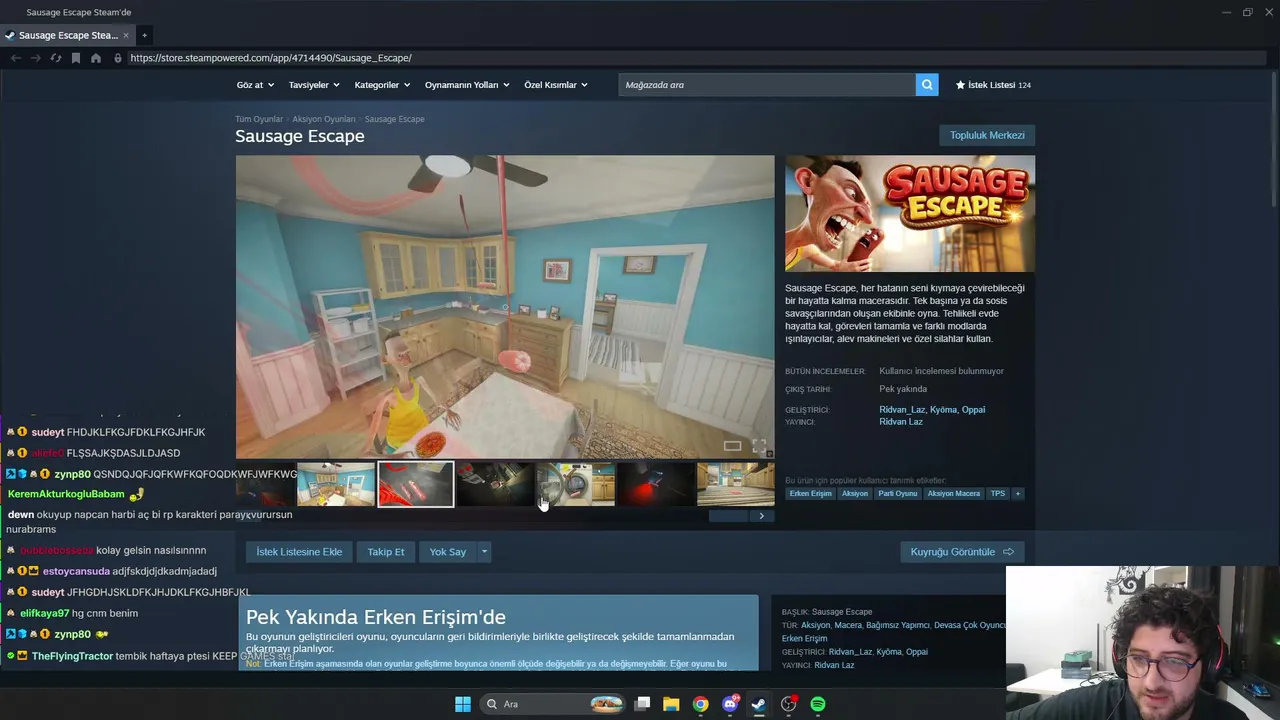Go back with the browser back arrow
Image resolution: width=1280 pixels, height=720 pixels.
tap(16, 58)
